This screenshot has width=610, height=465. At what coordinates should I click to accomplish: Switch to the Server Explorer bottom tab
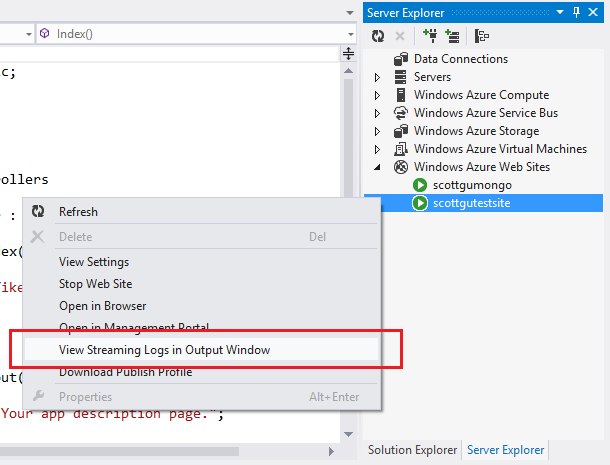(505, 450)
